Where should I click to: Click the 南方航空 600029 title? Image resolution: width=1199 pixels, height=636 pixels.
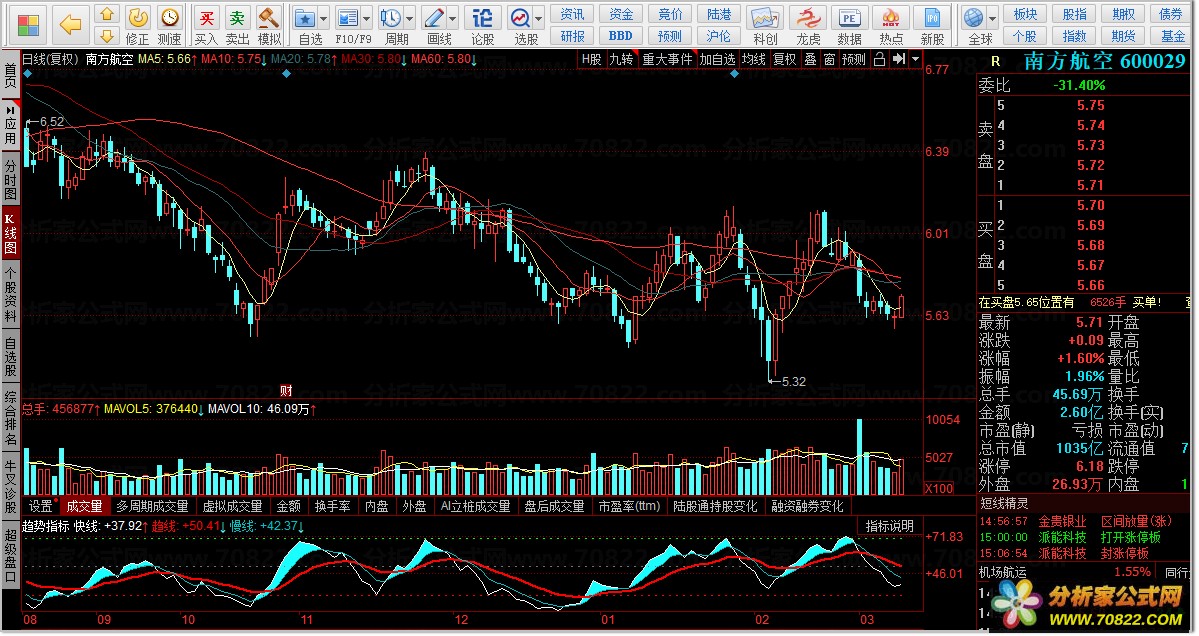[1104, 62]
